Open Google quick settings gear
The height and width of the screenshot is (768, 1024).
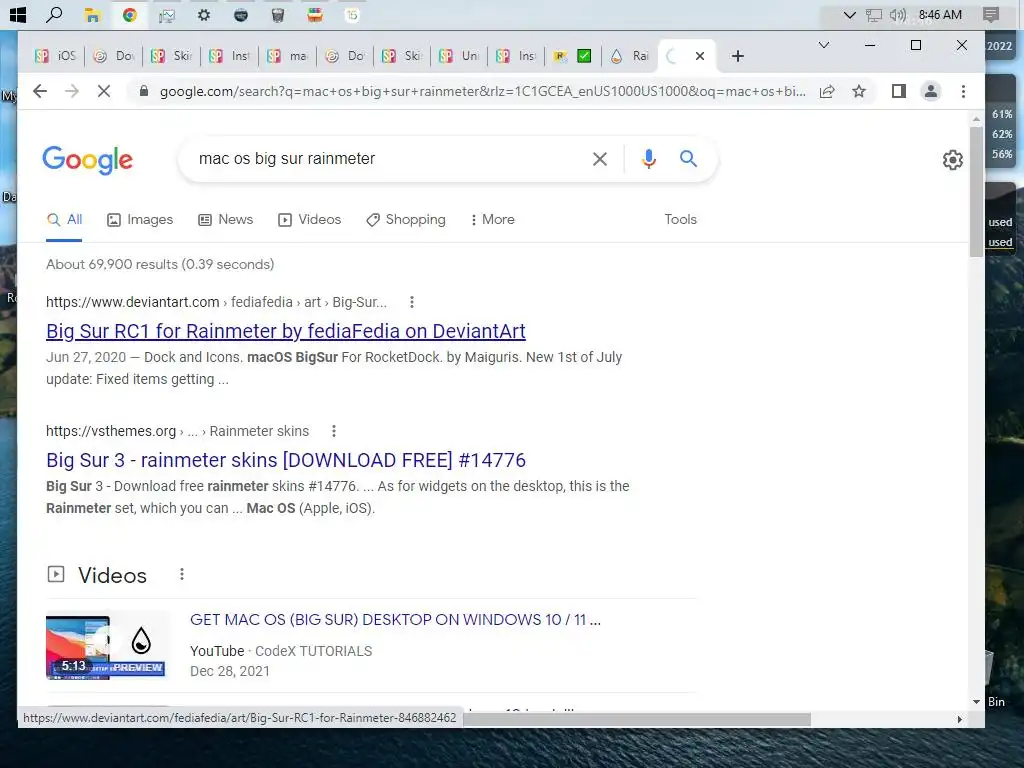tap(953, 159)
